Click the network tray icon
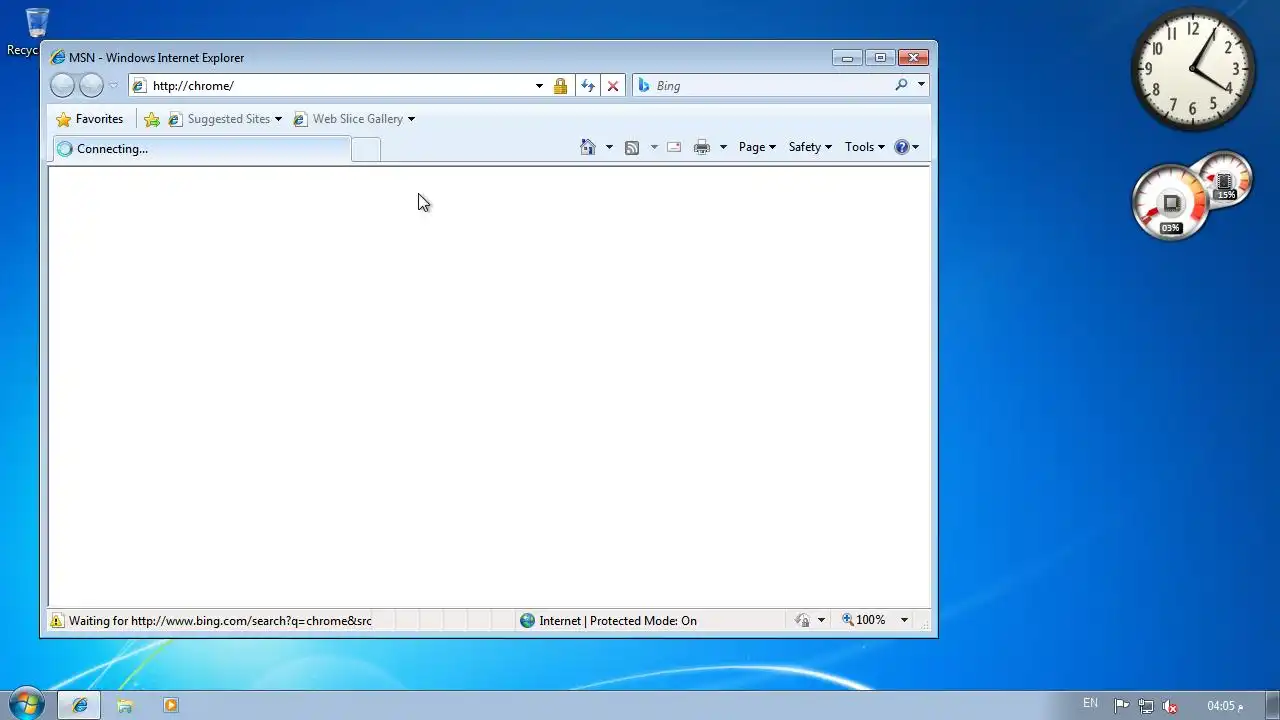Screen dimensions: 1280x720 point(1145,706)
